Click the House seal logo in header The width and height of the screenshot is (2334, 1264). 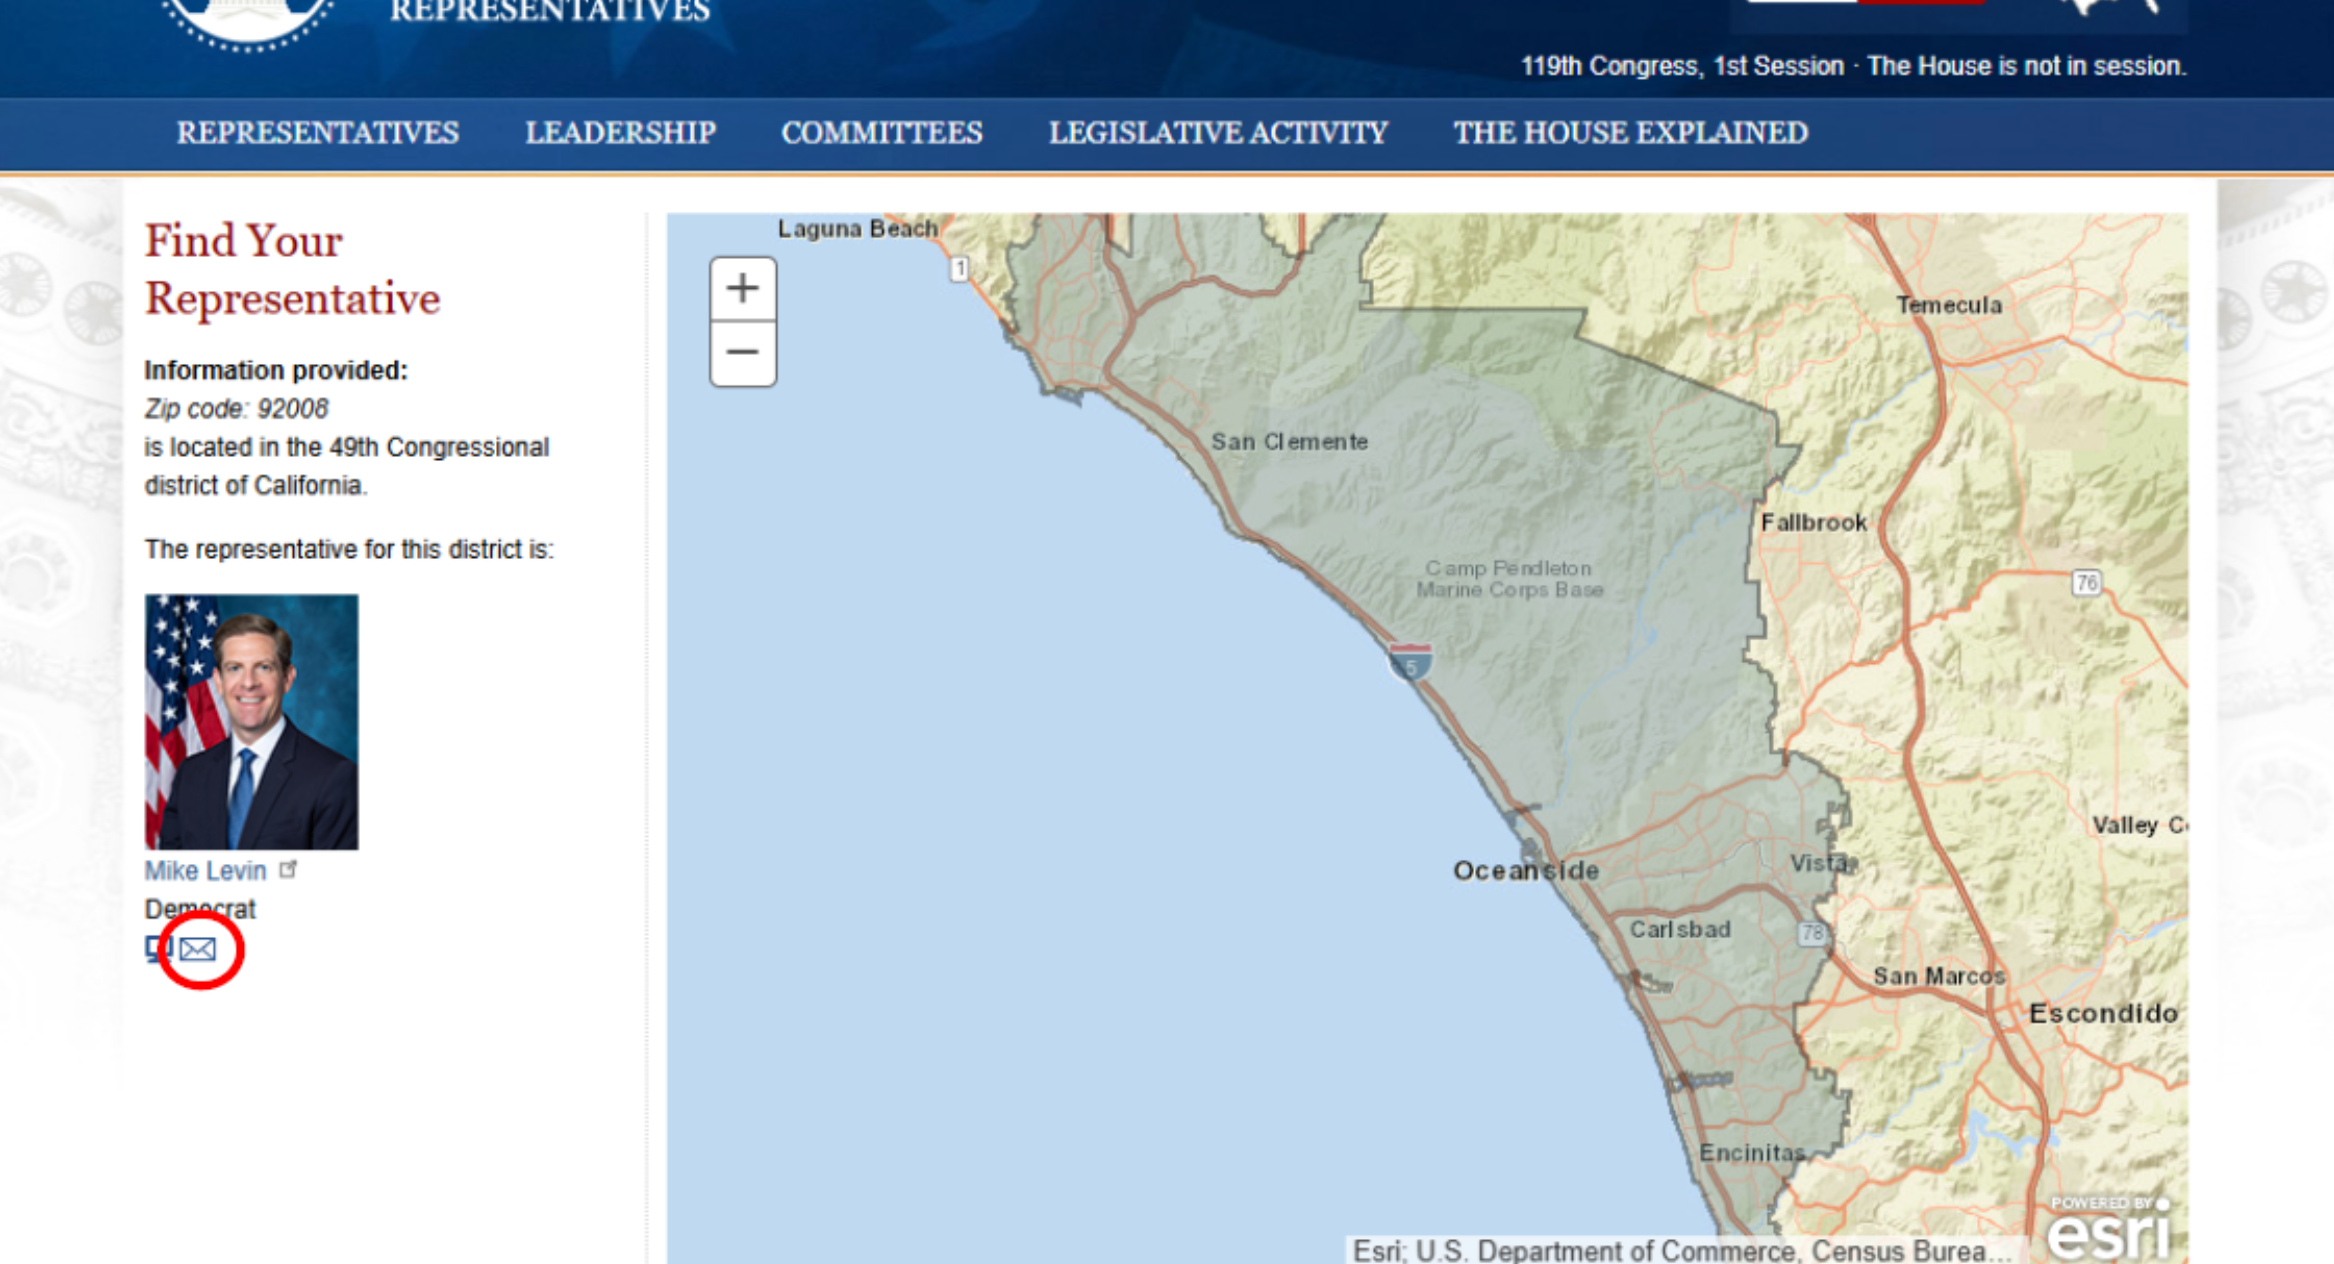247,20
